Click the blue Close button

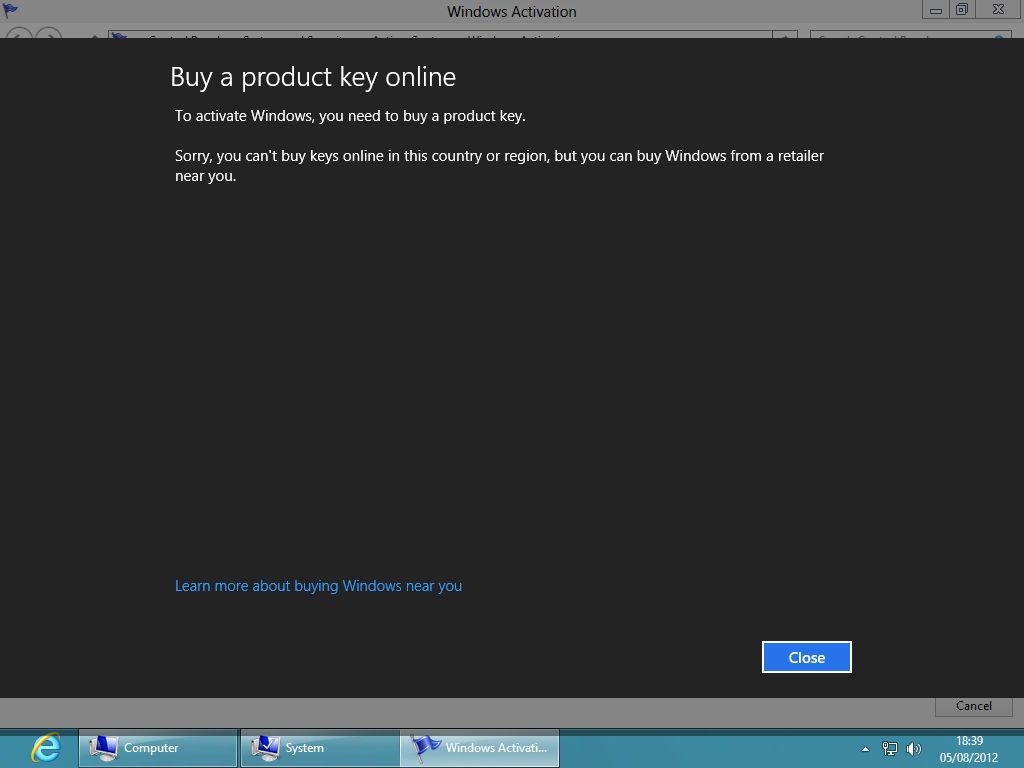pos(806,657)
